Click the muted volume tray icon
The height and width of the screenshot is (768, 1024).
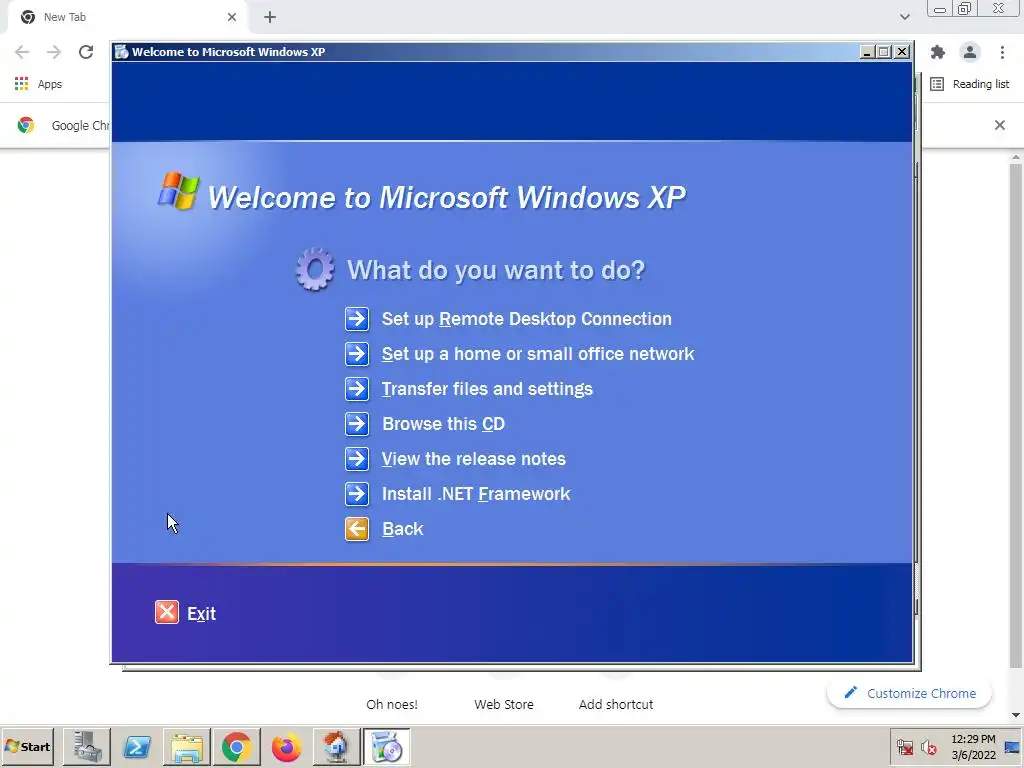928,747
